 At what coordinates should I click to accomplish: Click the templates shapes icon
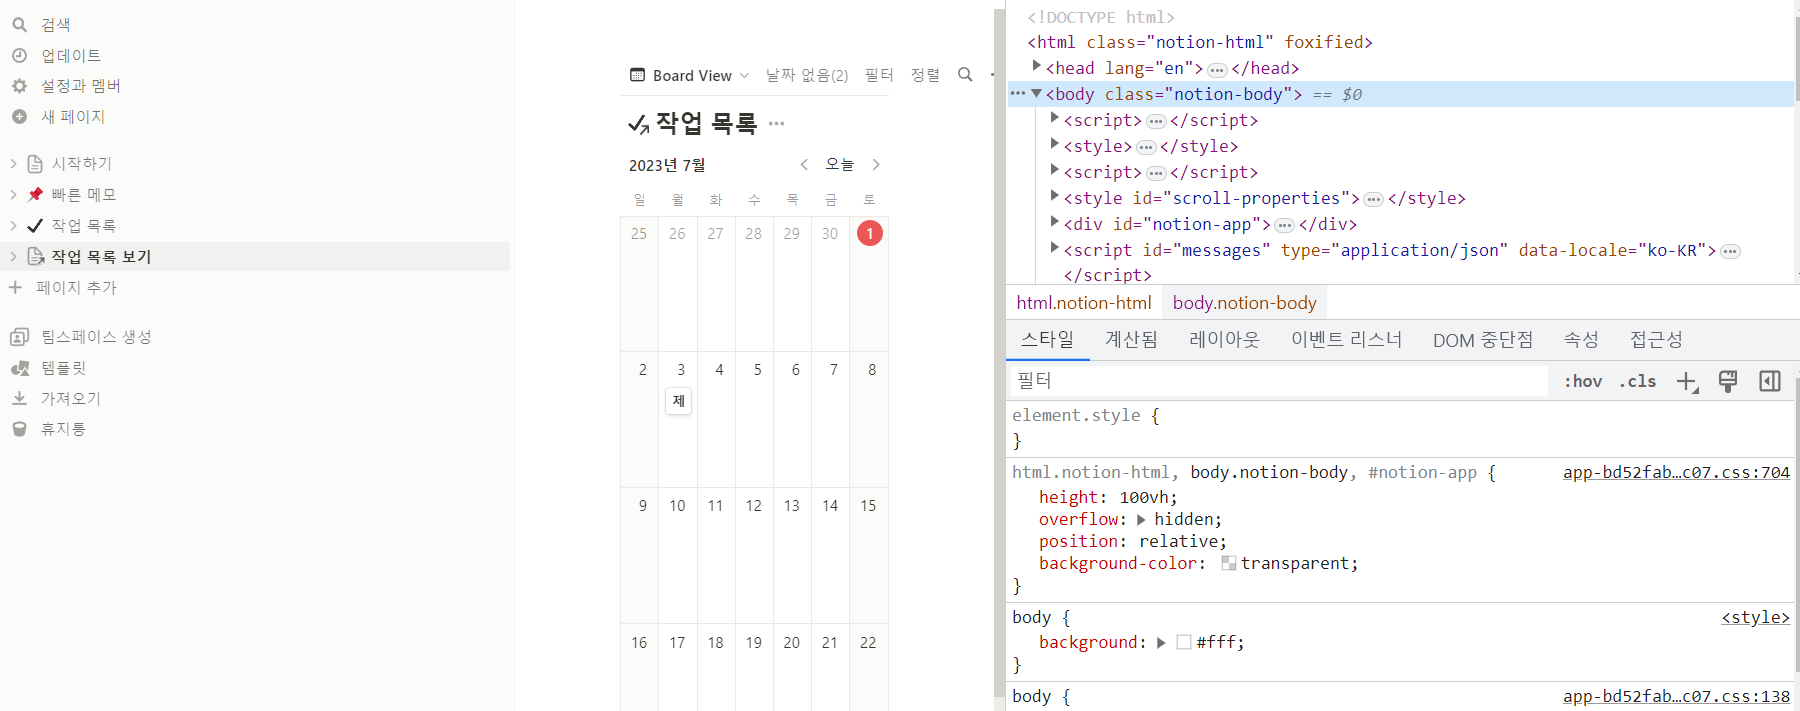coord(19,368)
